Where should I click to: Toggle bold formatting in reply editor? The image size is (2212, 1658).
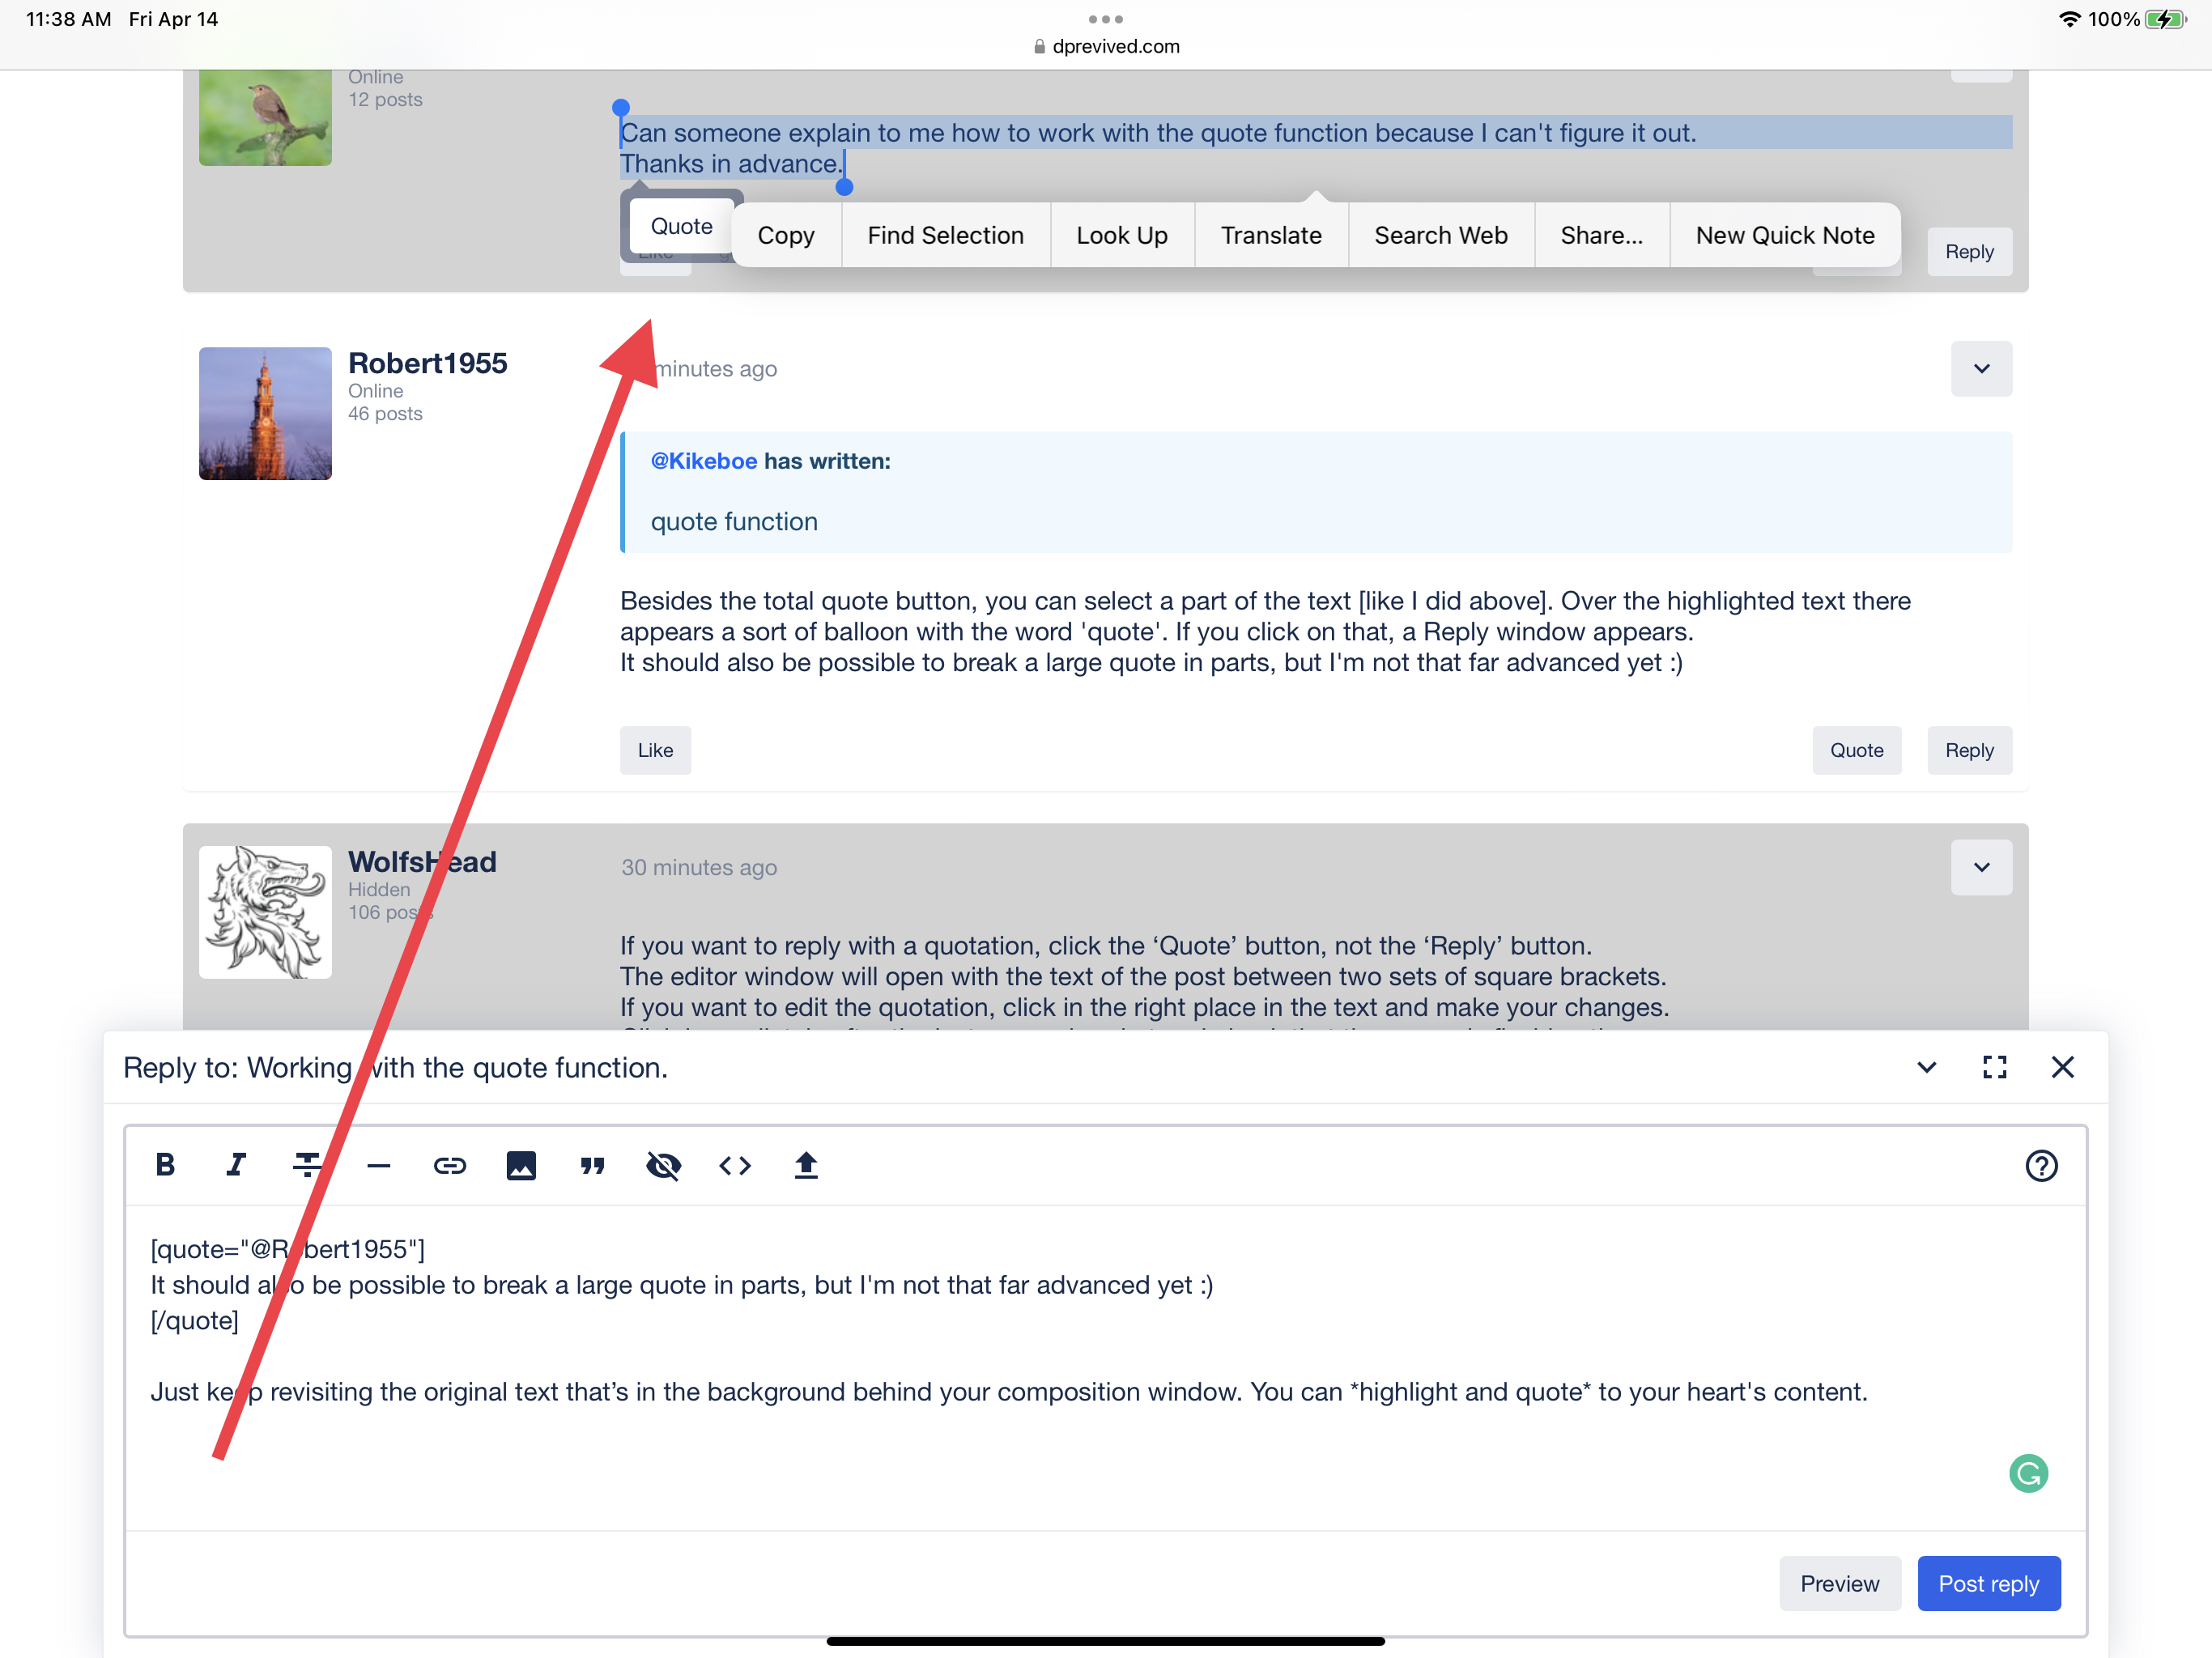click(166, 1165)
